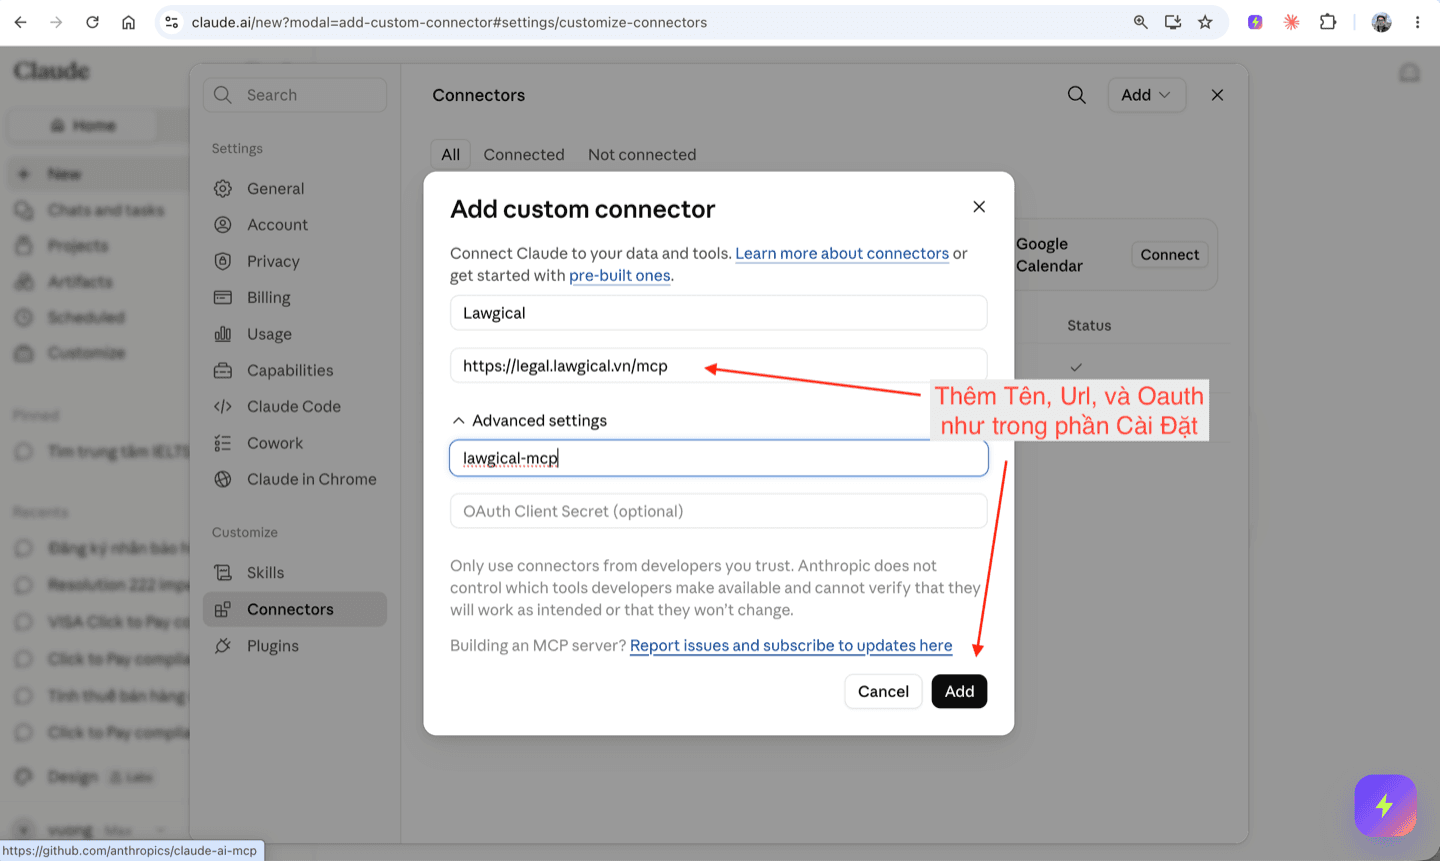
Task: Click the zoom magnifier icon in address bar
Action: pyautogui.click(x=1140, y=22)
